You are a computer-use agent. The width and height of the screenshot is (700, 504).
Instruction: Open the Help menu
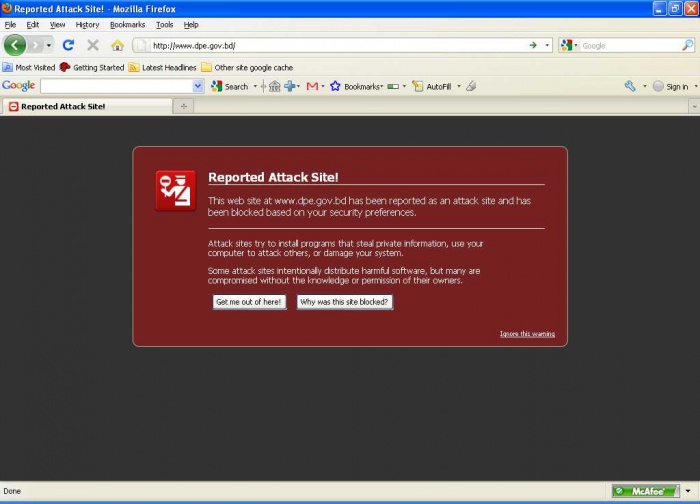coord(191,25)
